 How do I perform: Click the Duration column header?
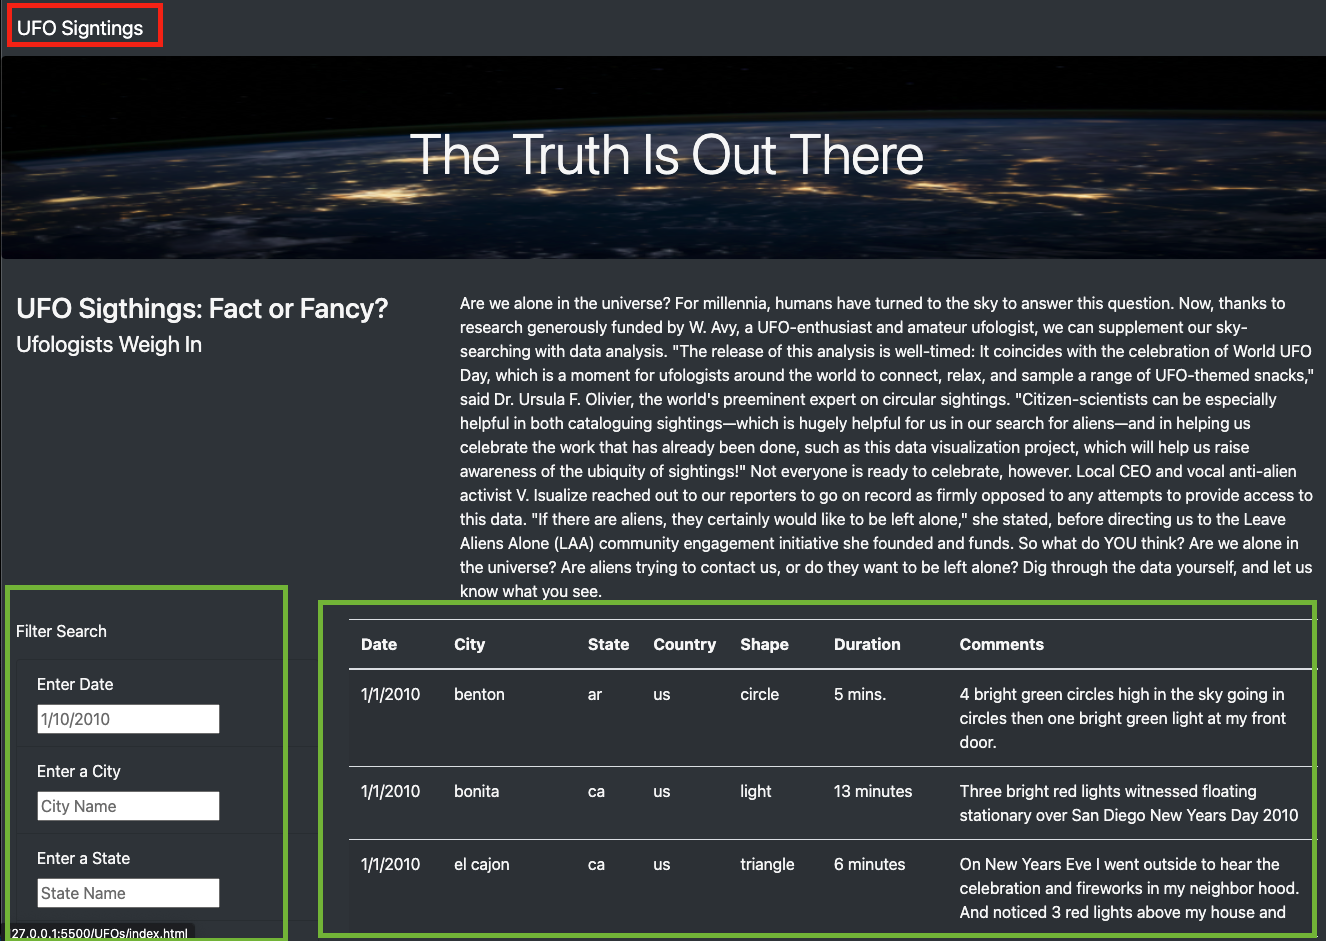coord(867,644)
